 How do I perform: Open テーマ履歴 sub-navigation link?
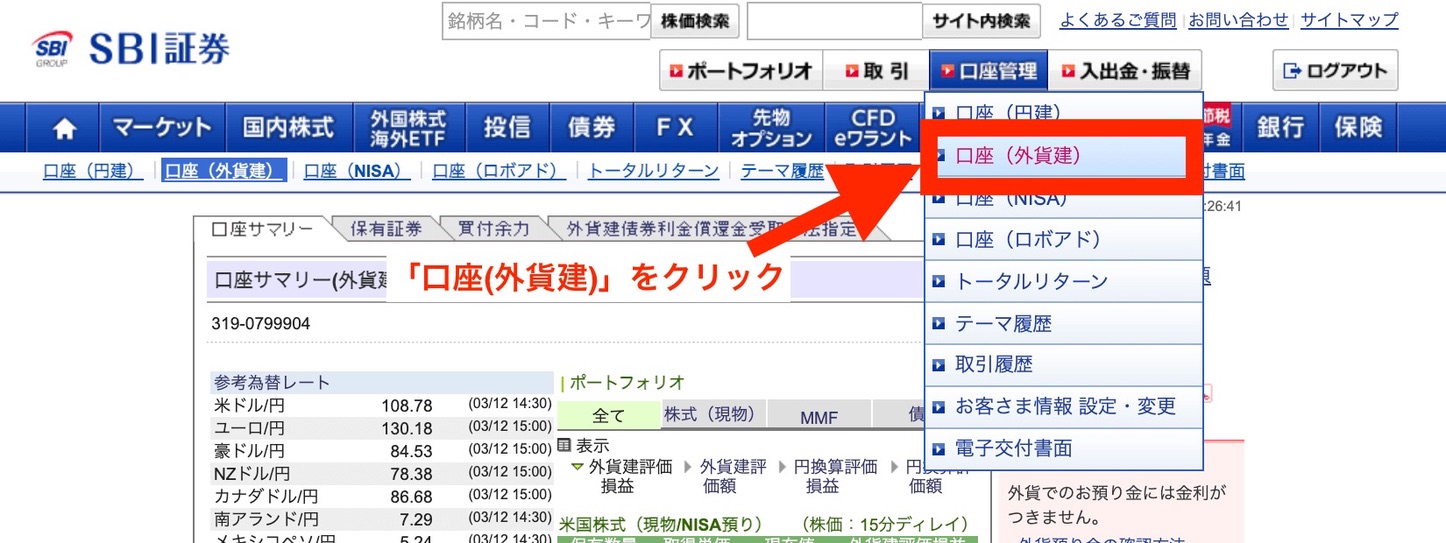[782, 171]
